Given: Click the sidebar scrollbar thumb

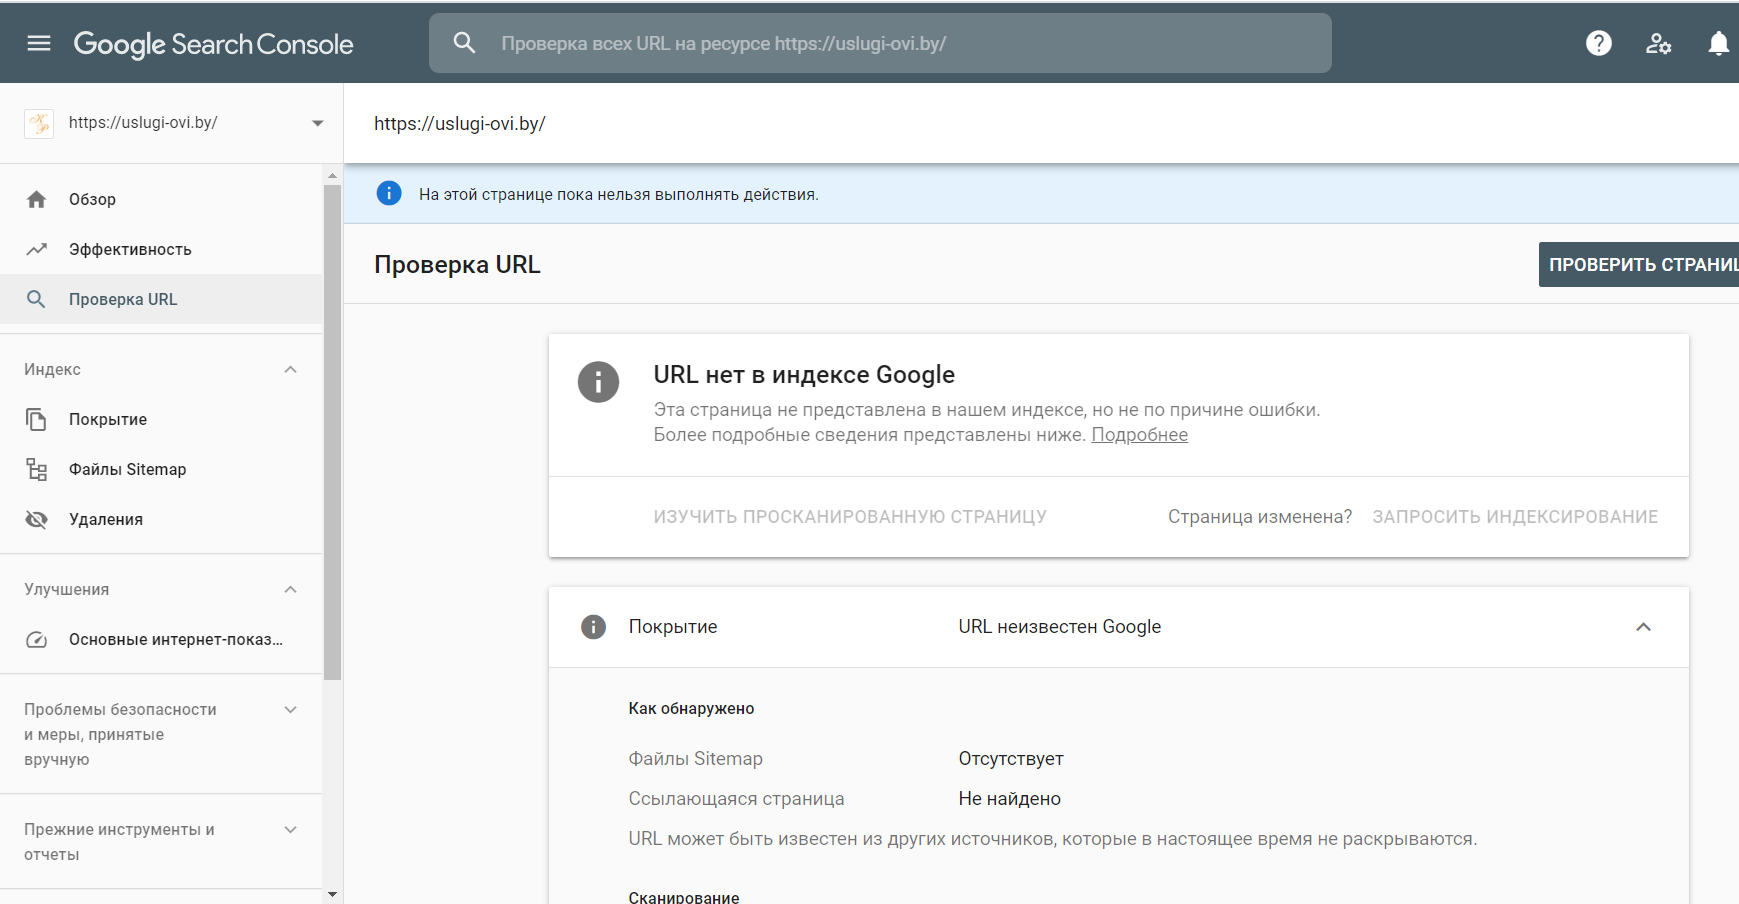Looking at the screenshot, I should click(332, 432).
